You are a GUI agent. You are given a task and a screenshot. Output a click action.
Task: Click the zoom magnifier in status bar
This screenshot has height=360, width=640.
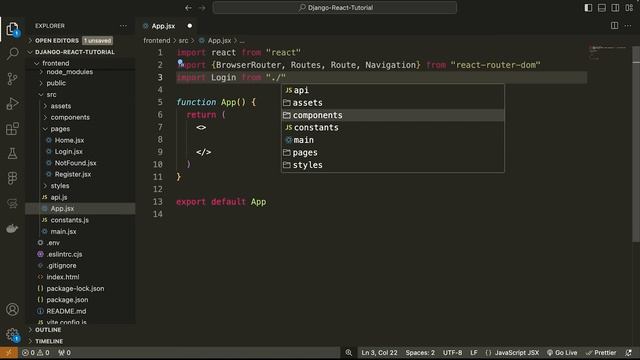tap(348, 353)
